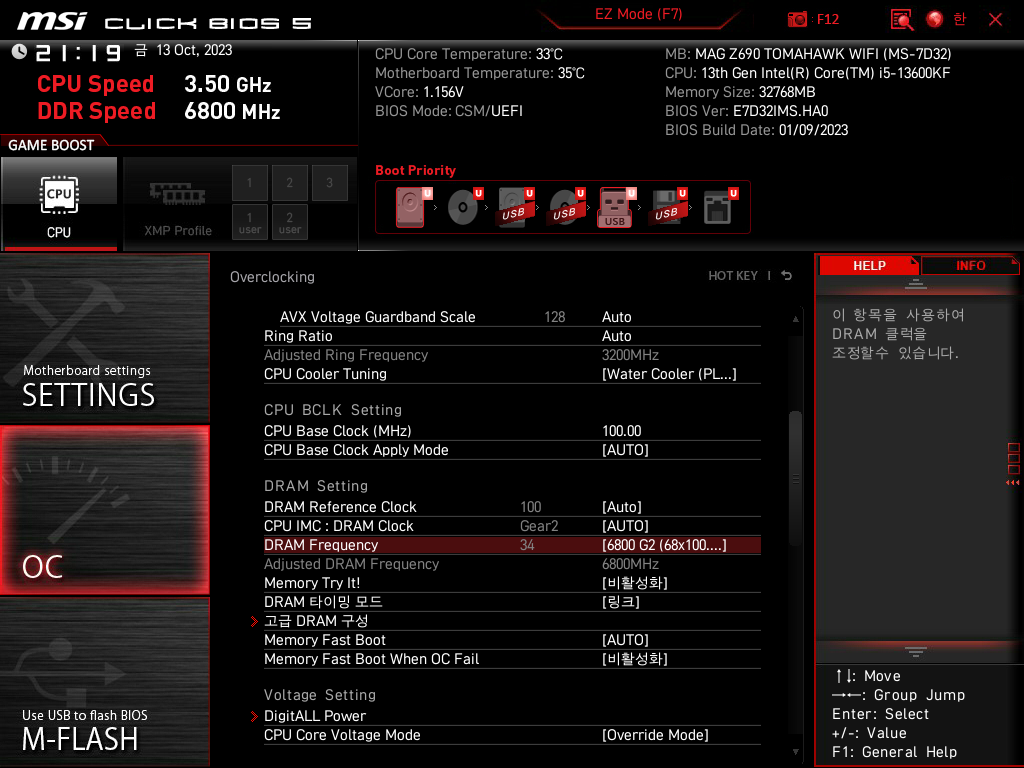Select XMP user profile 1
Image resolution: width=1024 pixels, height=768 pixels.
[x=249, y=222]
